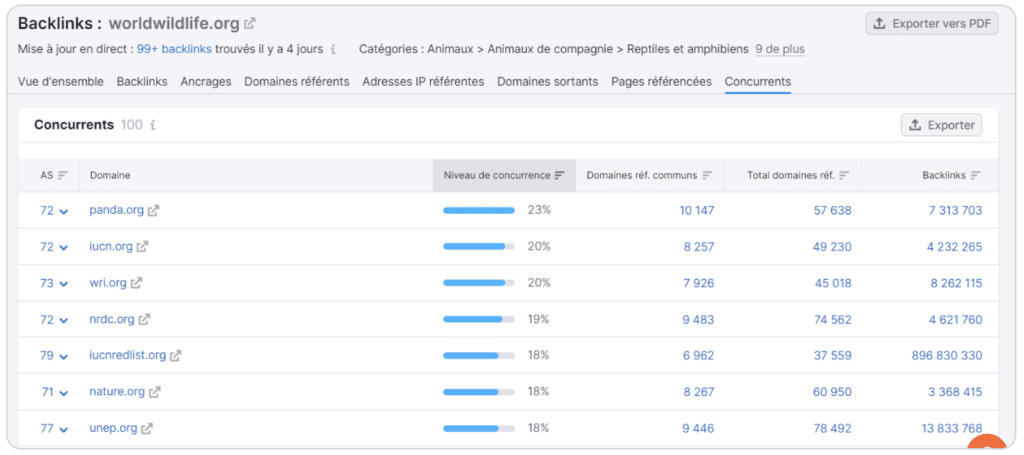Click nrdc.org 19% competition bar

[479, 319]
